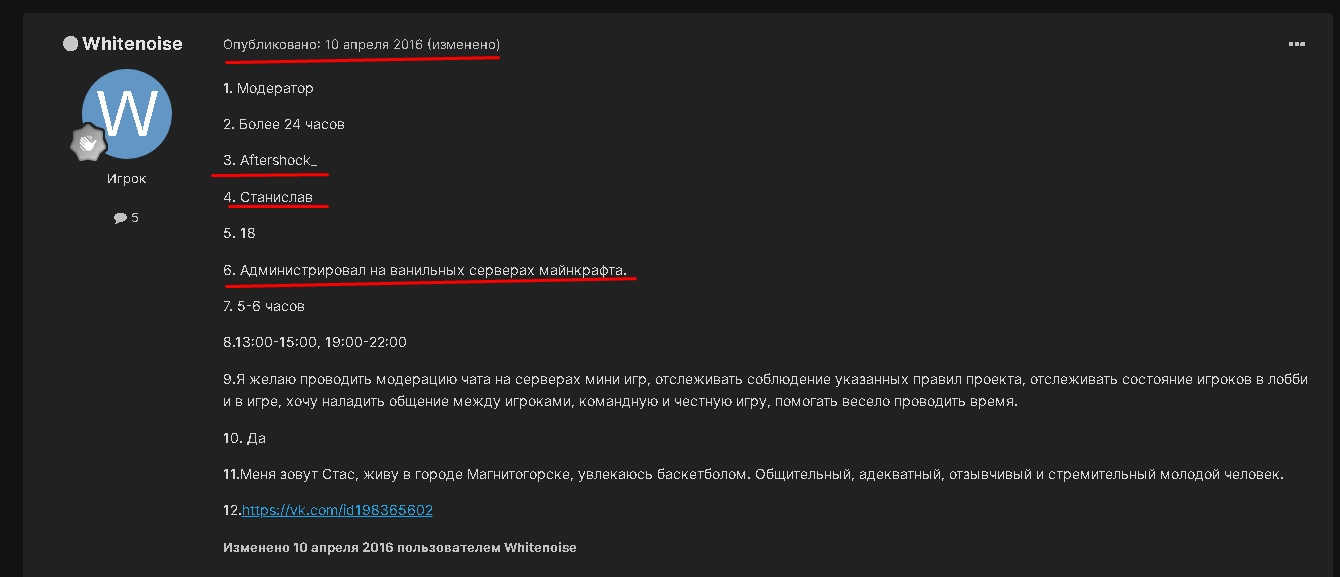1340x577 pixels.
Task: Click the "10. Да" answer line
Action: point(245,438)
